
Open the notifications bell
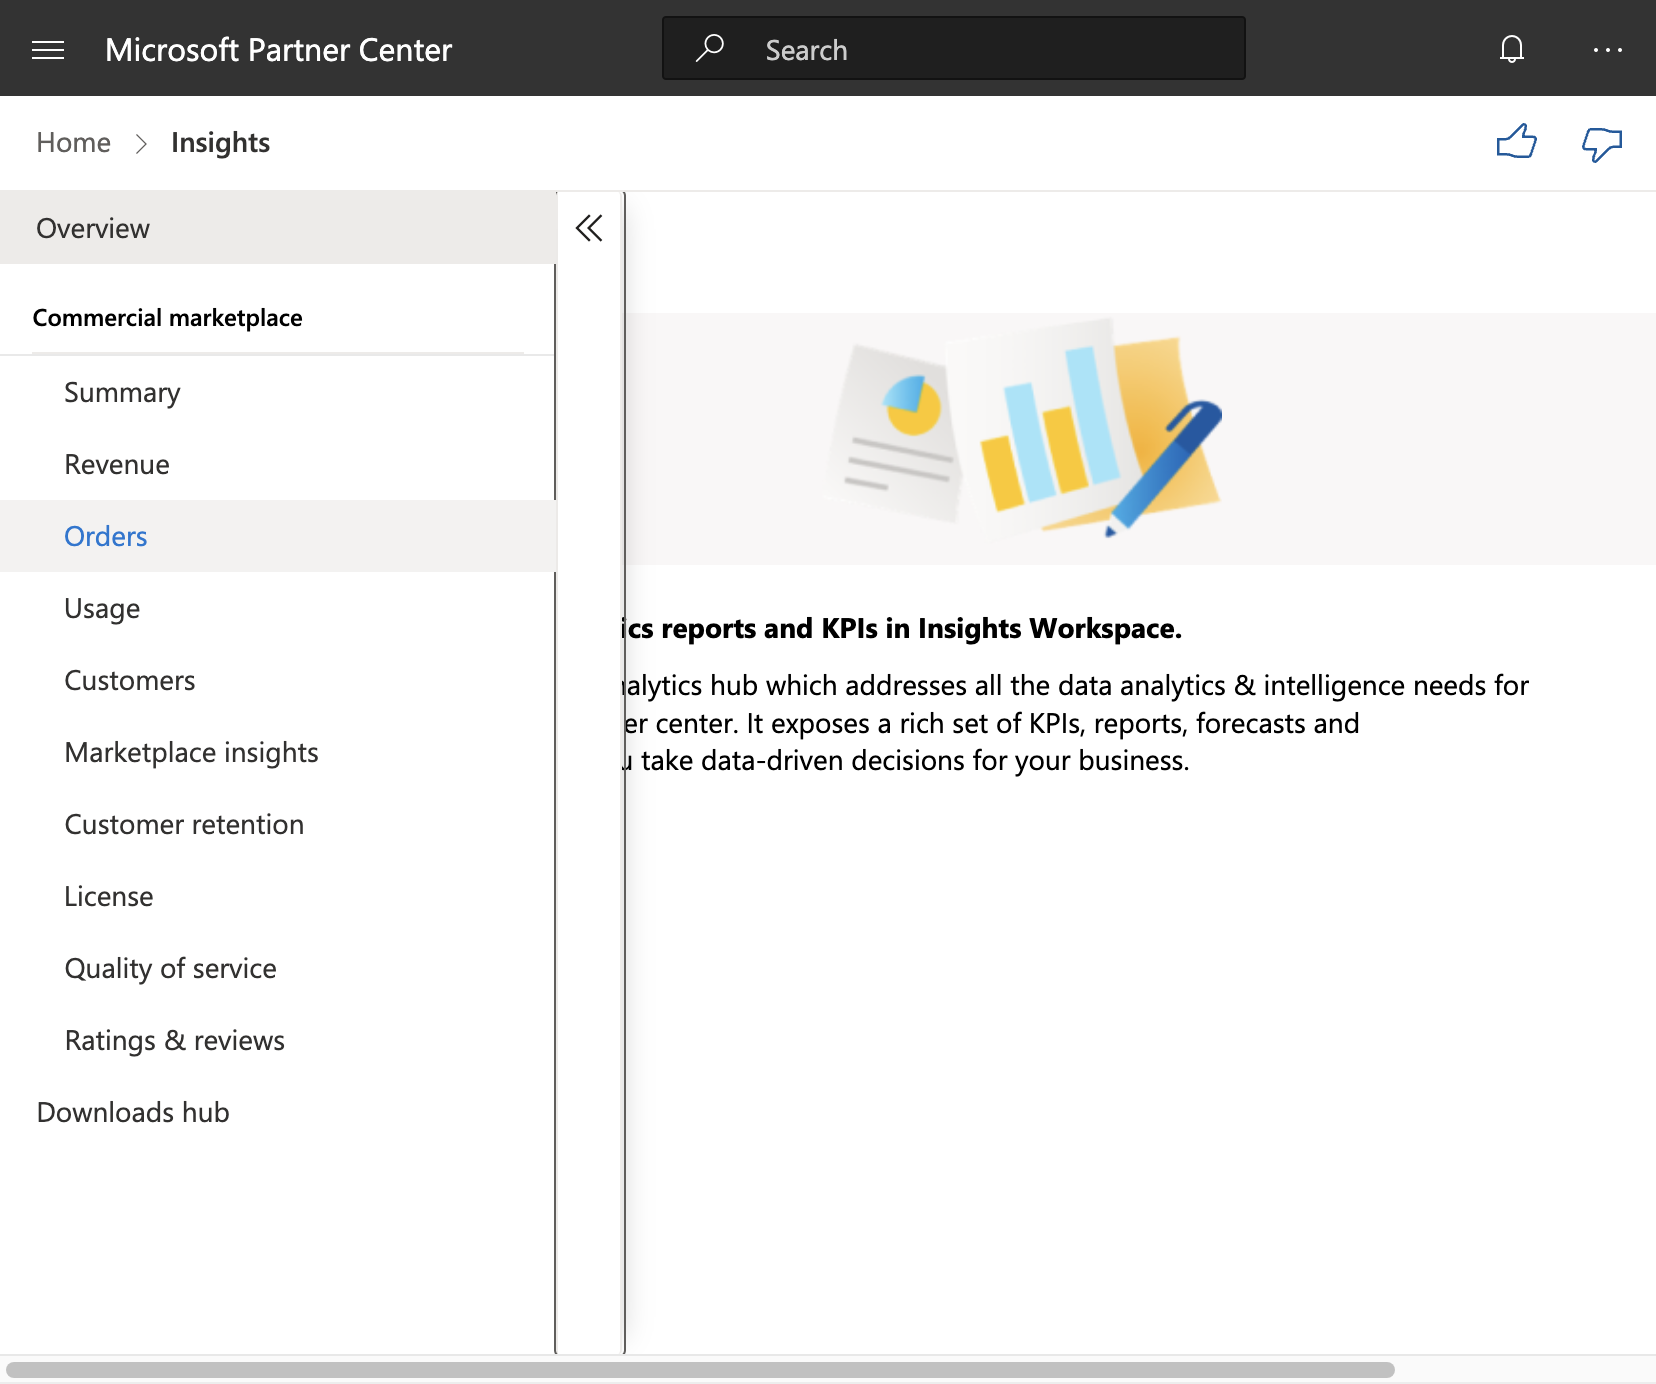[x=1512, y=49]
